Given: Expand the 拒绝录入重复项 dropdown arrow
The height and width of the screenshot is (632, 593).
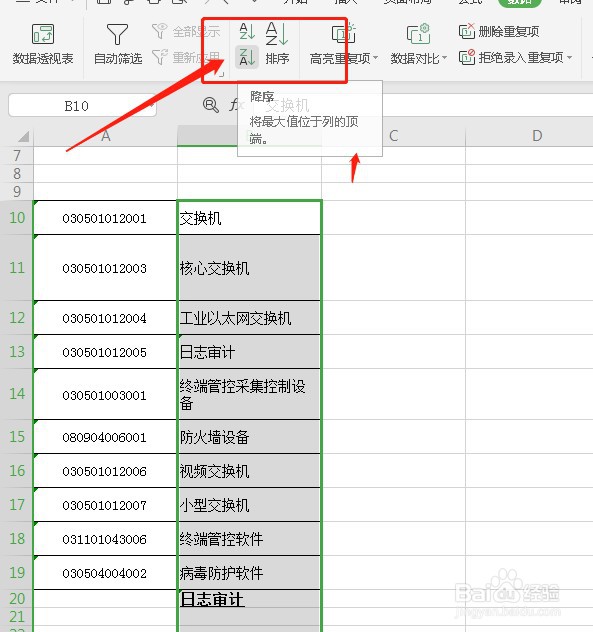Looking at the screenshot, I should click(x=569, y=58).
